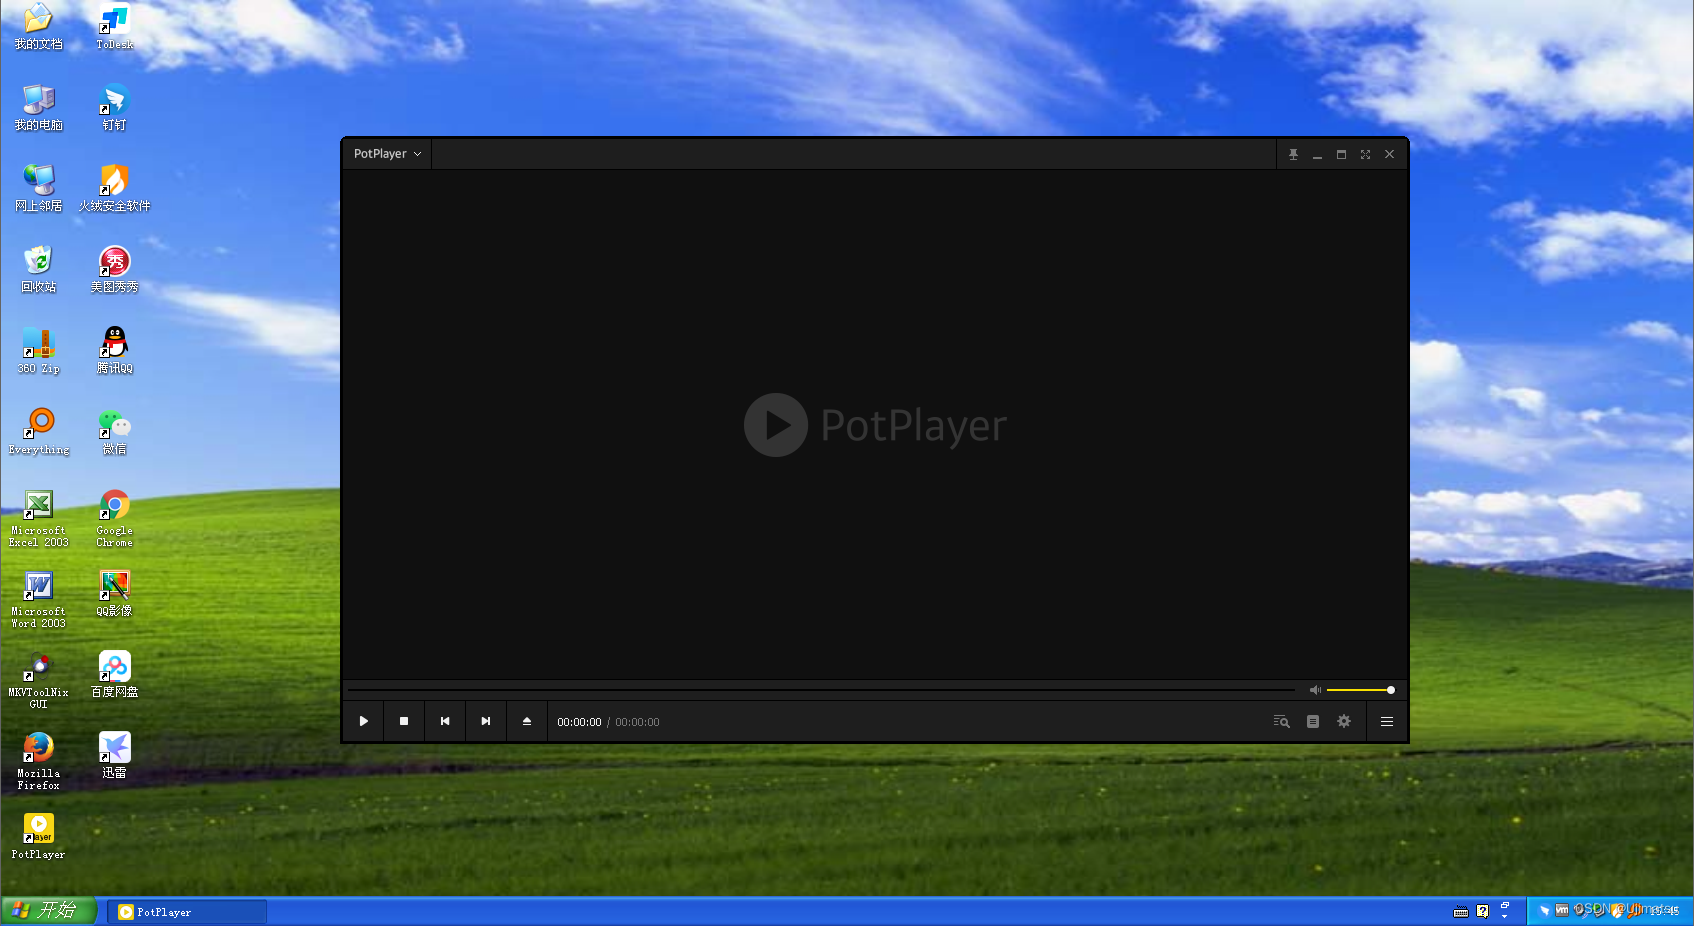The height and width of the screenshot is (926, 1694).
Task: Click the total duration time display
Action: [637, 722]
